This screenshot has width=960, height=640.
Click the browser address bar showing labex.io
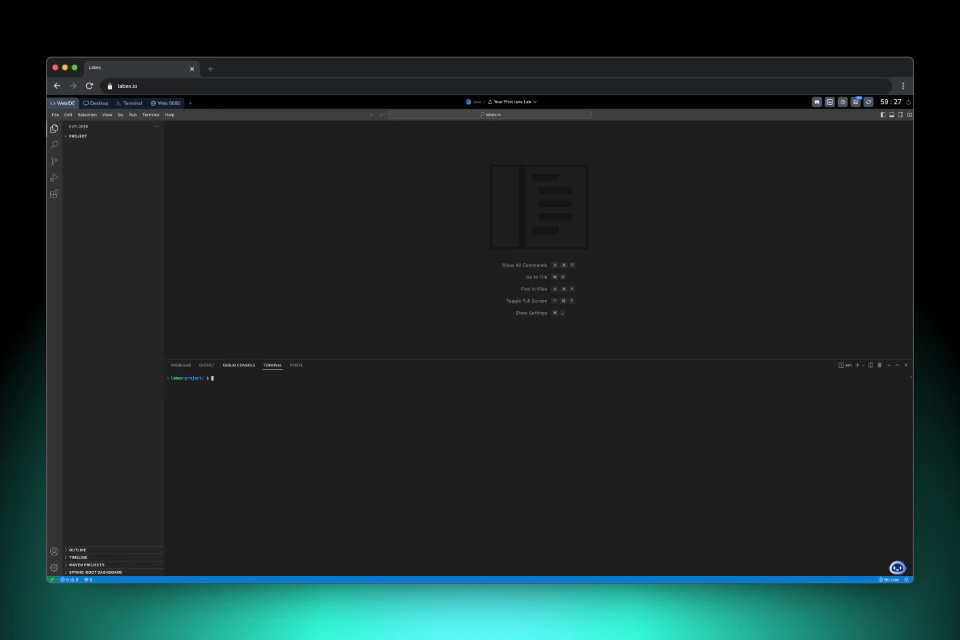point(130,86)
